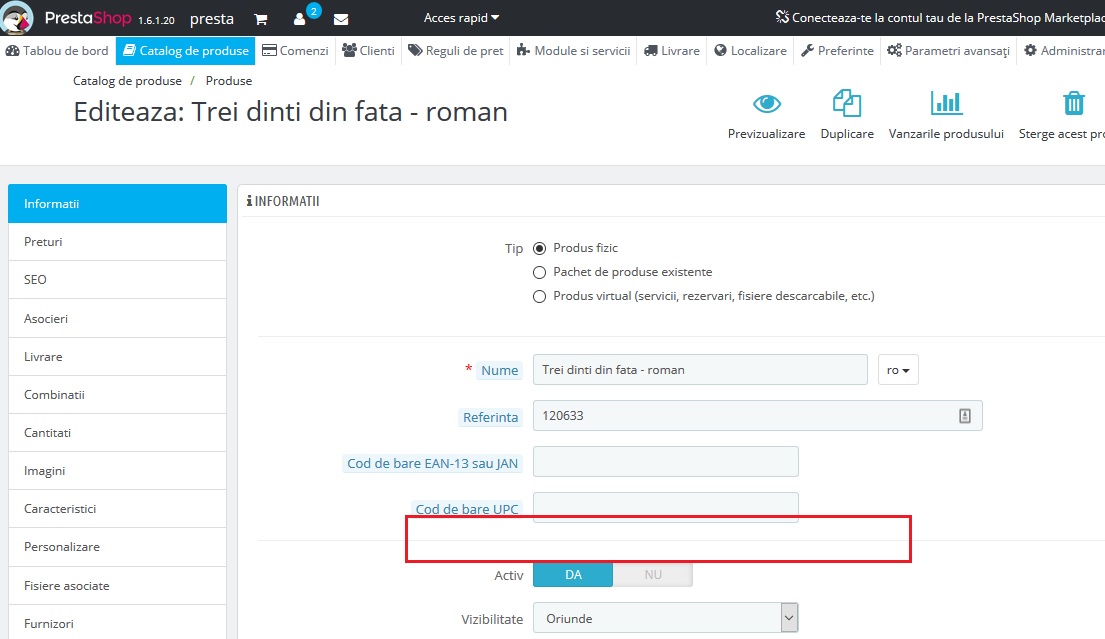Image resolution: width=1105 pixels, height=639 pixels.
Task: Click Produse breadcrumb link
Action: 229,81
